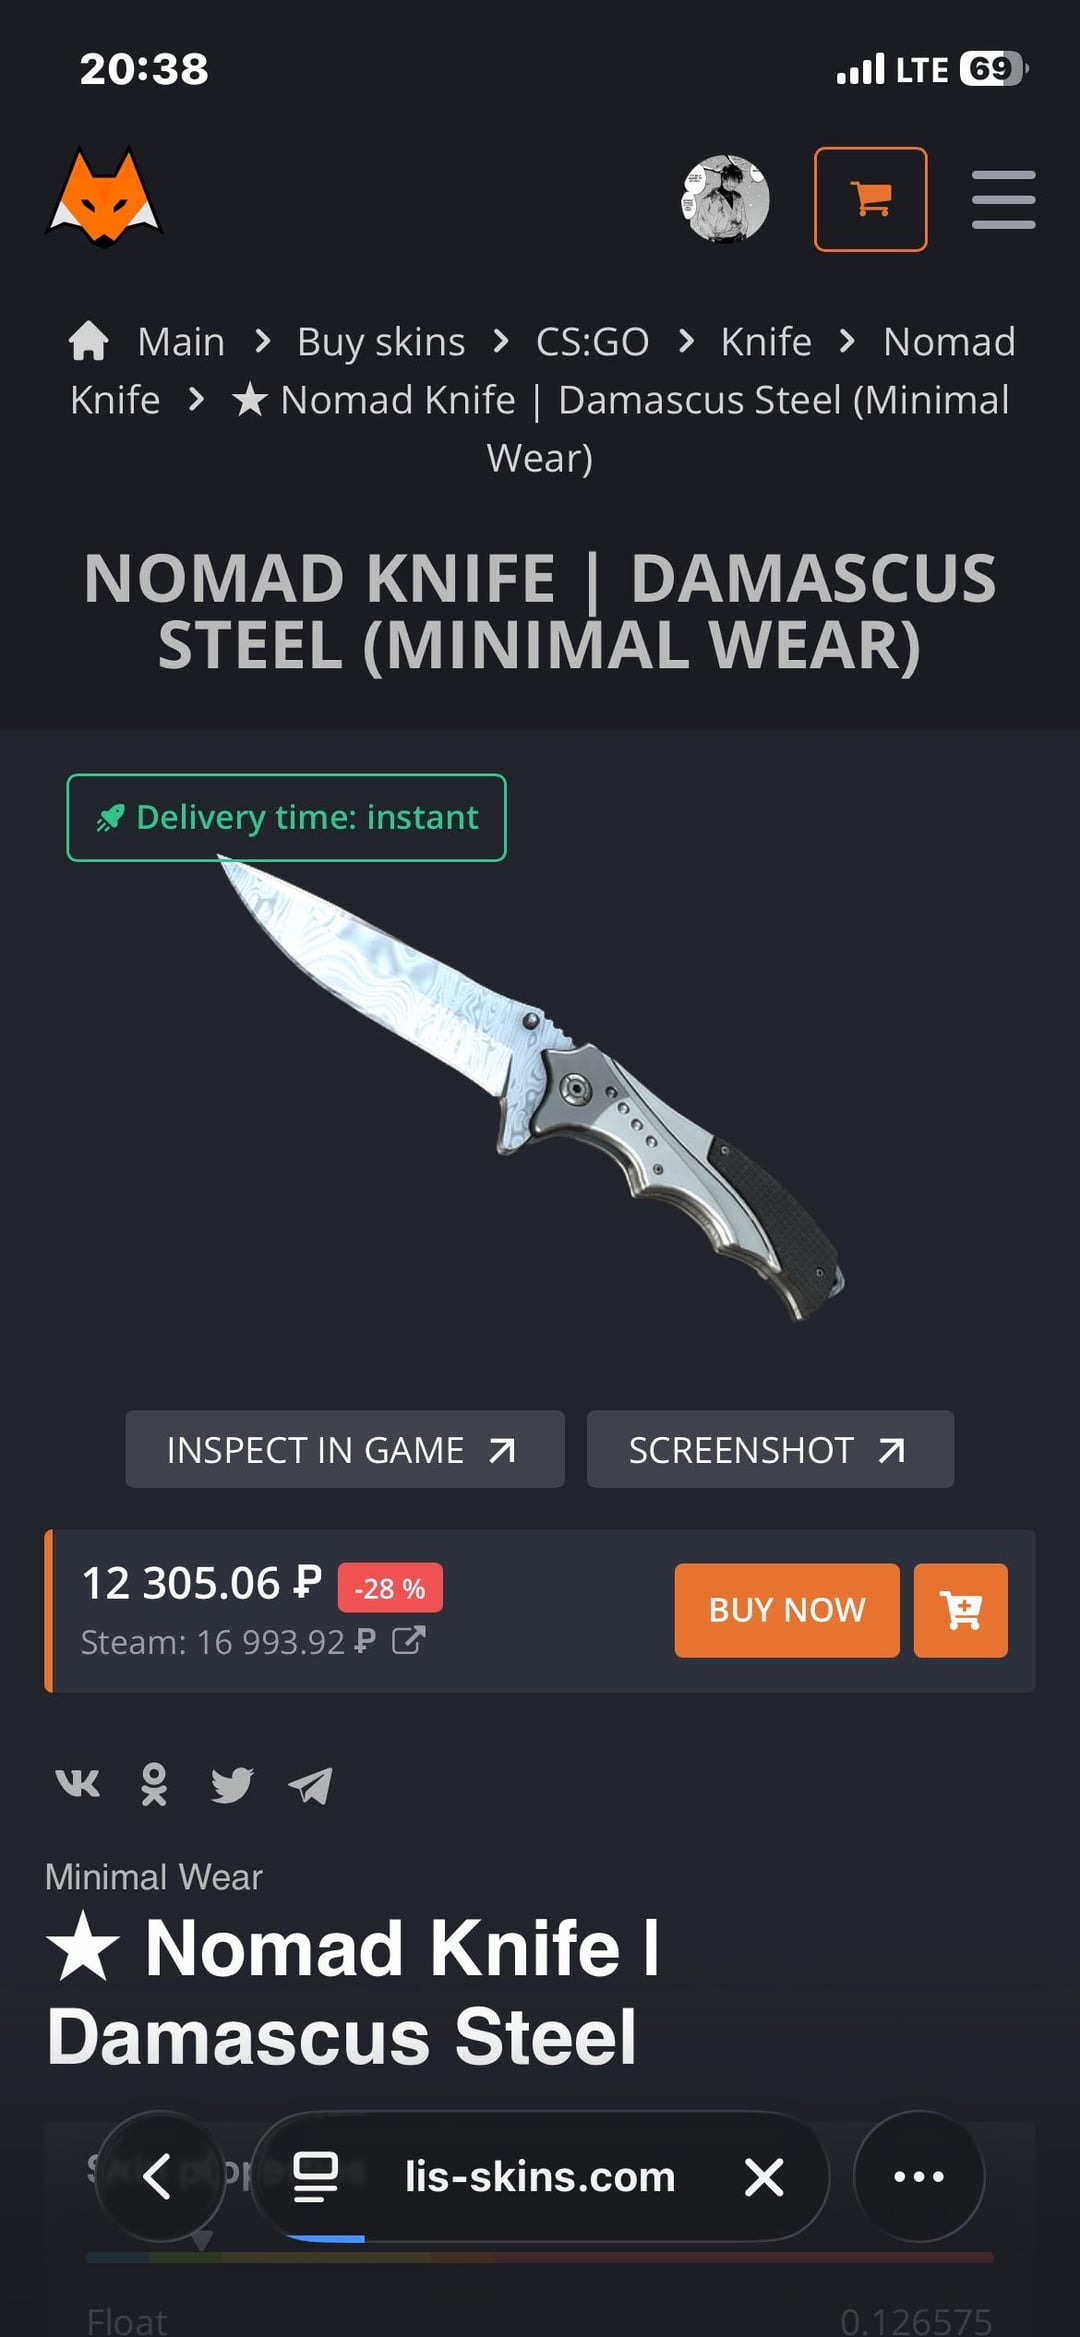Buy the knife with Buy Now
Image resolution: width=1080 pixels, height=2337 pixels.
pos(787,1610)
